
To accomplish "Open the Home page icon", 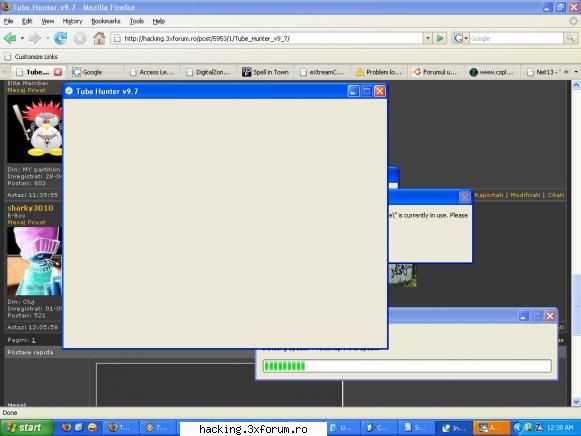I will pos(99,38).
